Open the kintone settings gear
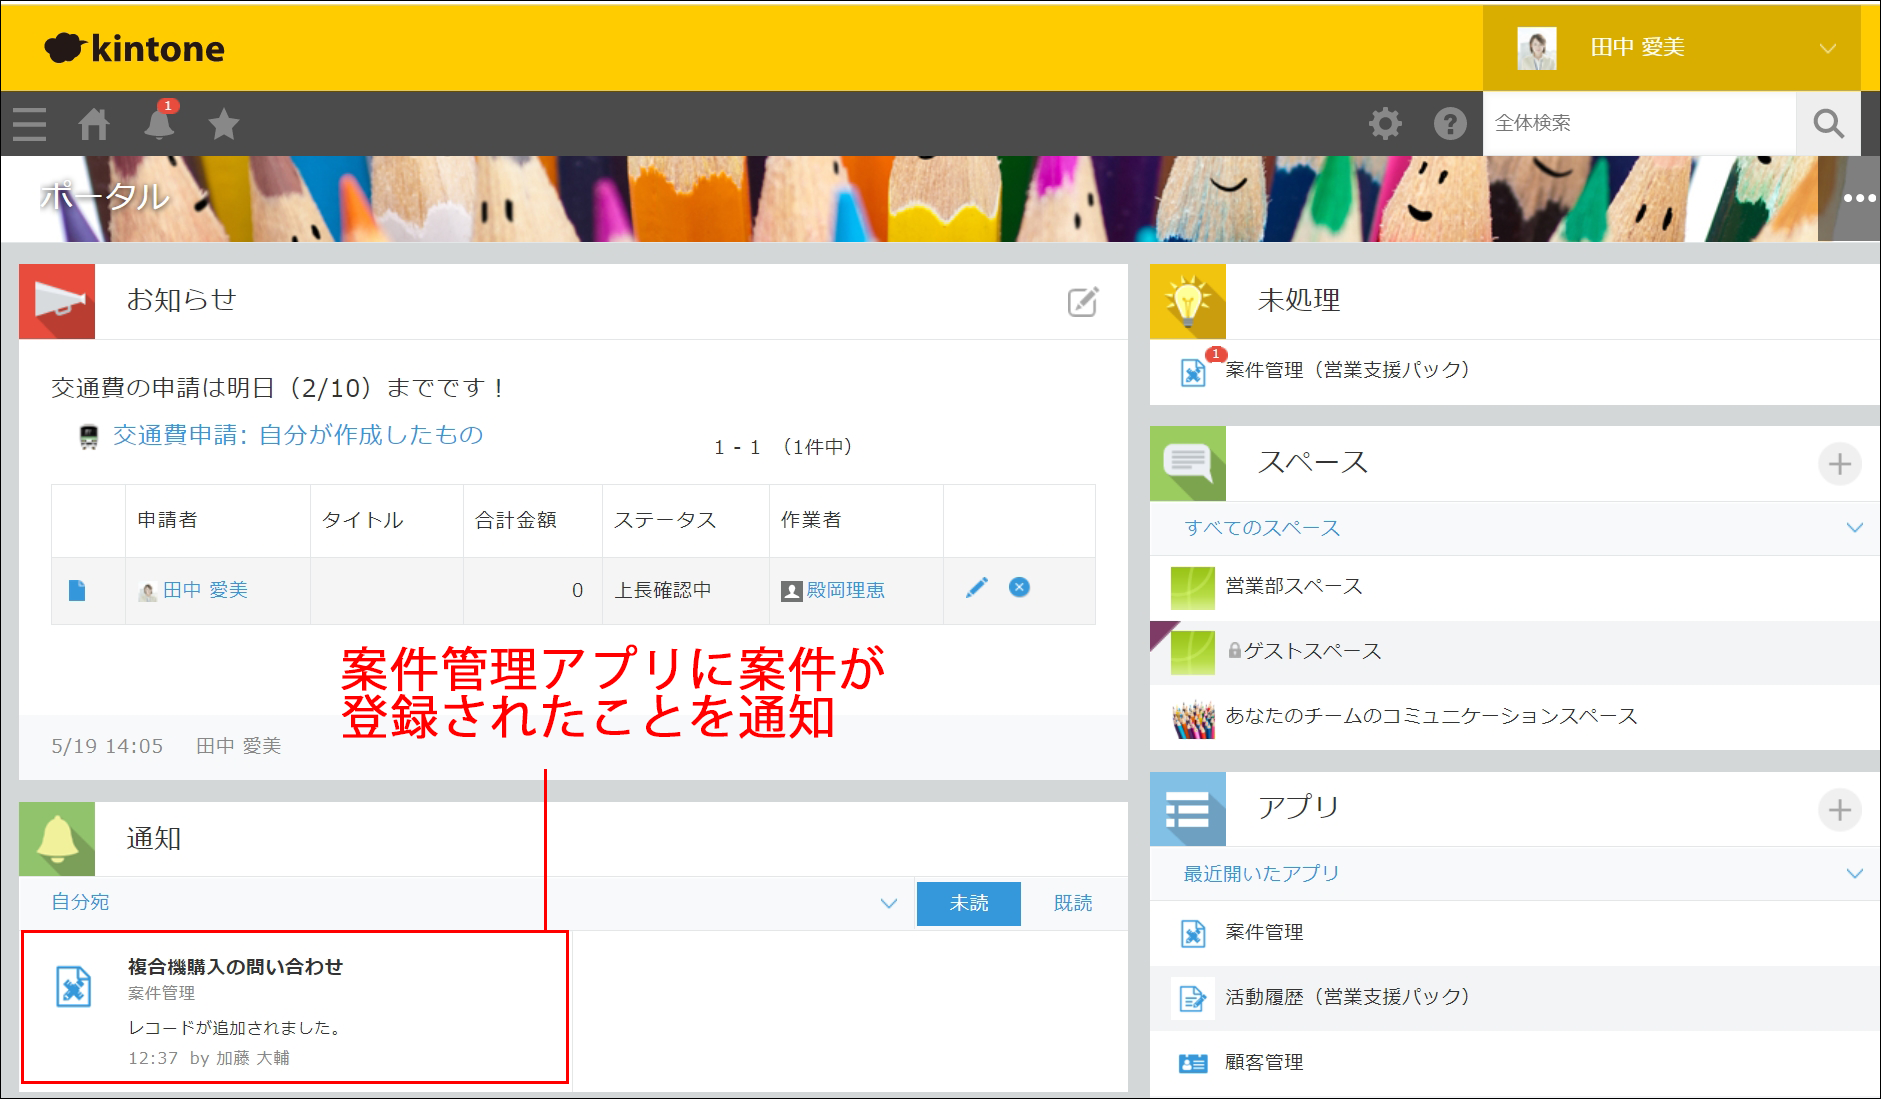Image resolution: width=1881 pixels, height=1099 pixels. 1386,123
